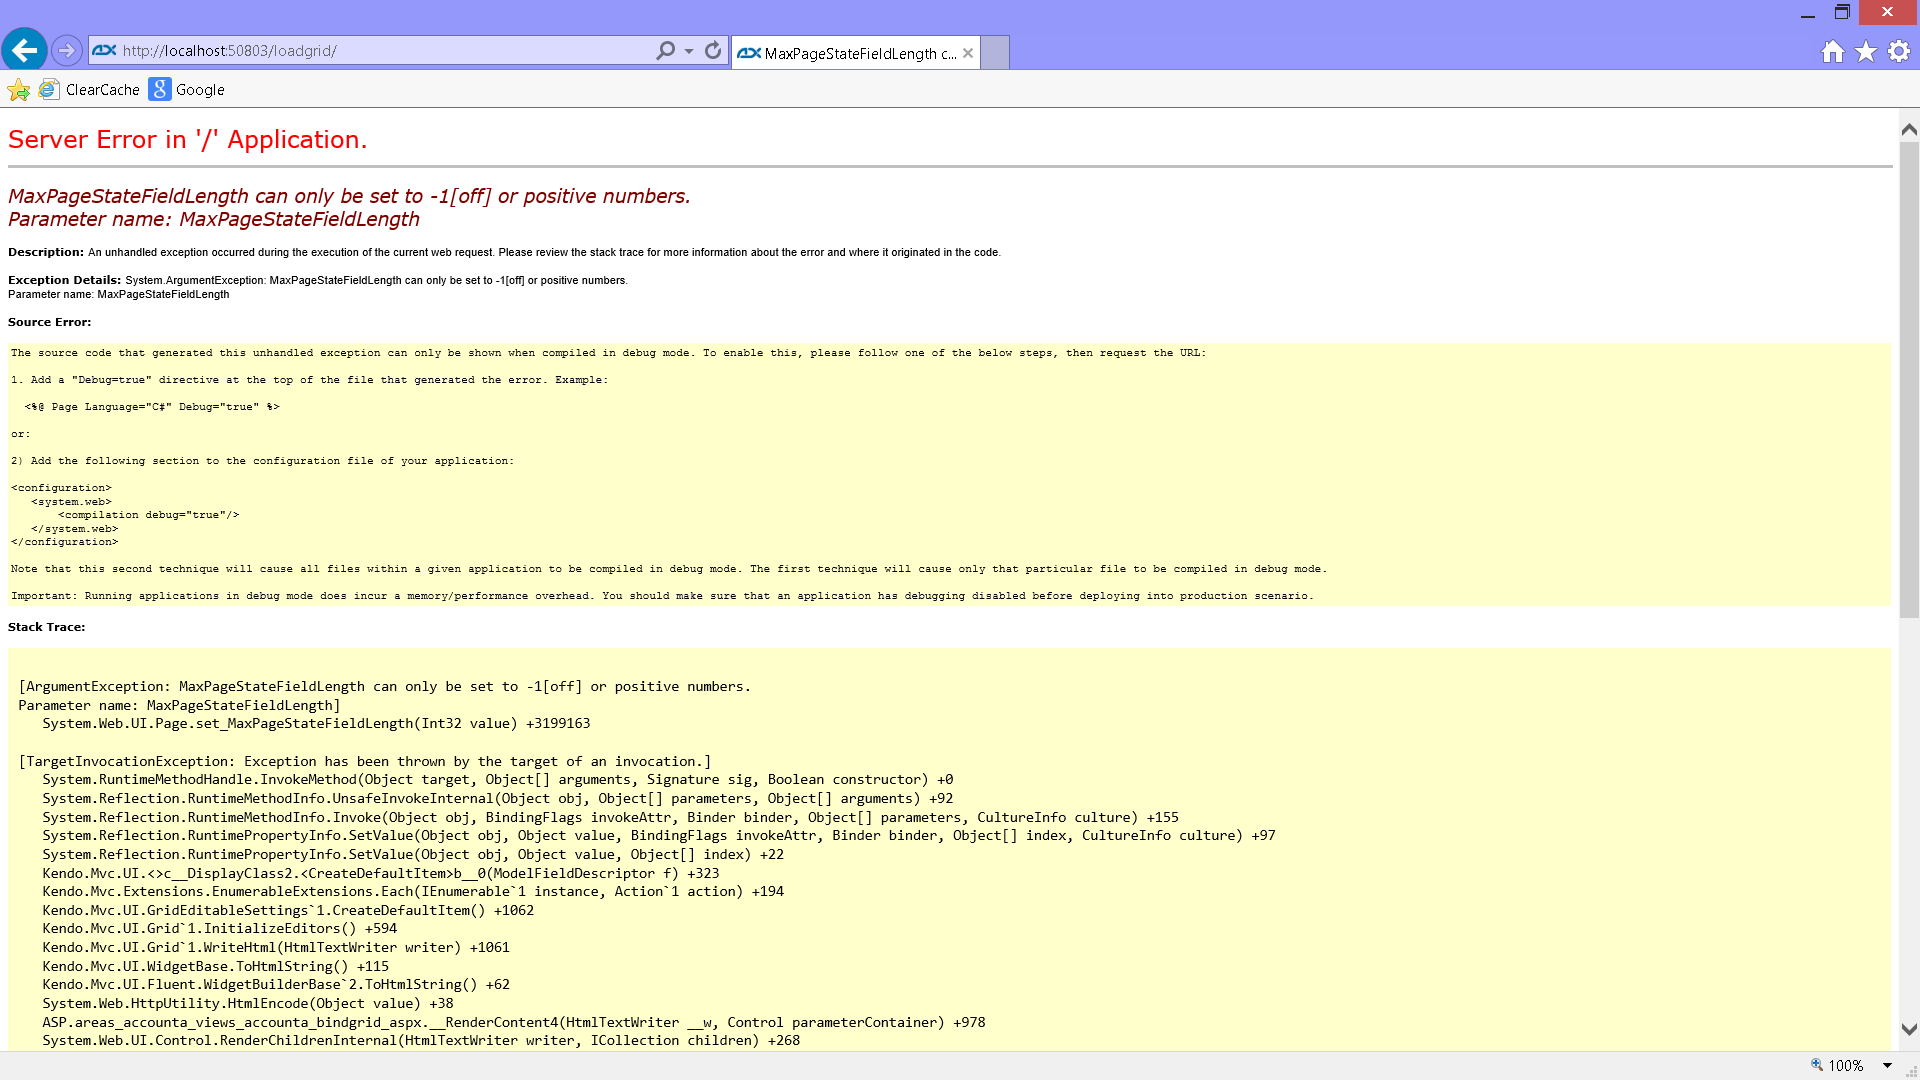Go back with the browser back arrow

pyautogui.click(x=25, y=49)
